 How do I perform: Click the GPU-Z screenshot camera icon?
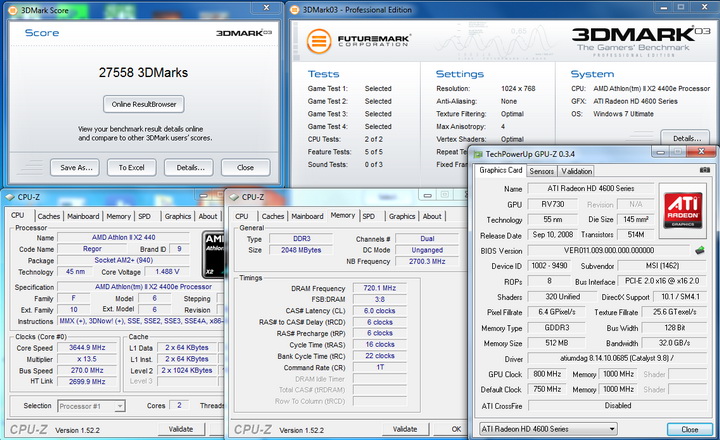click(x=704, y=170)
